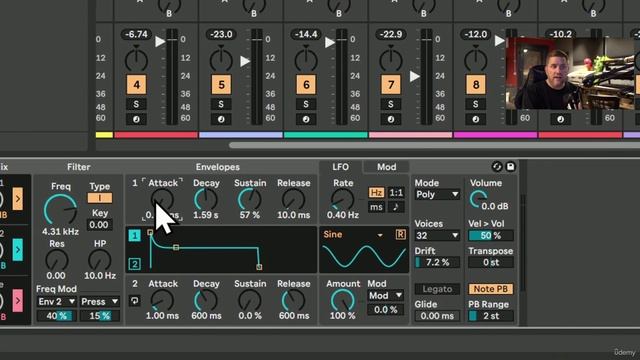Toggle track 5 activator button

click(221, 84)
